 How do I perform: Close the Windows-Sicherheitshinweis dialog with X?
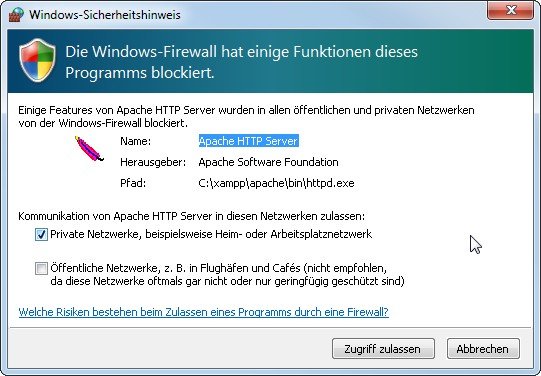pos(510,10)
